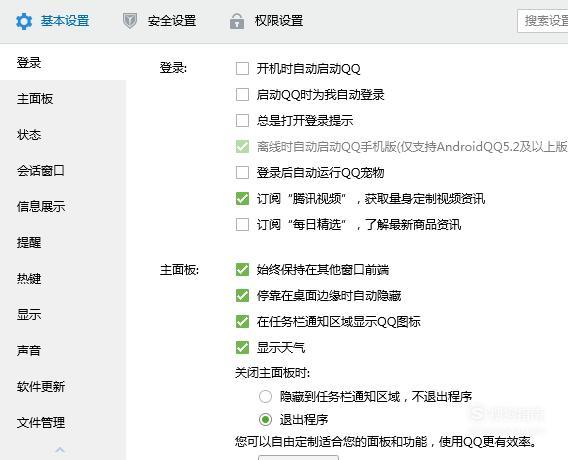
Task: Click the padlock icon for 权限设置
Action: pos(237,21)
